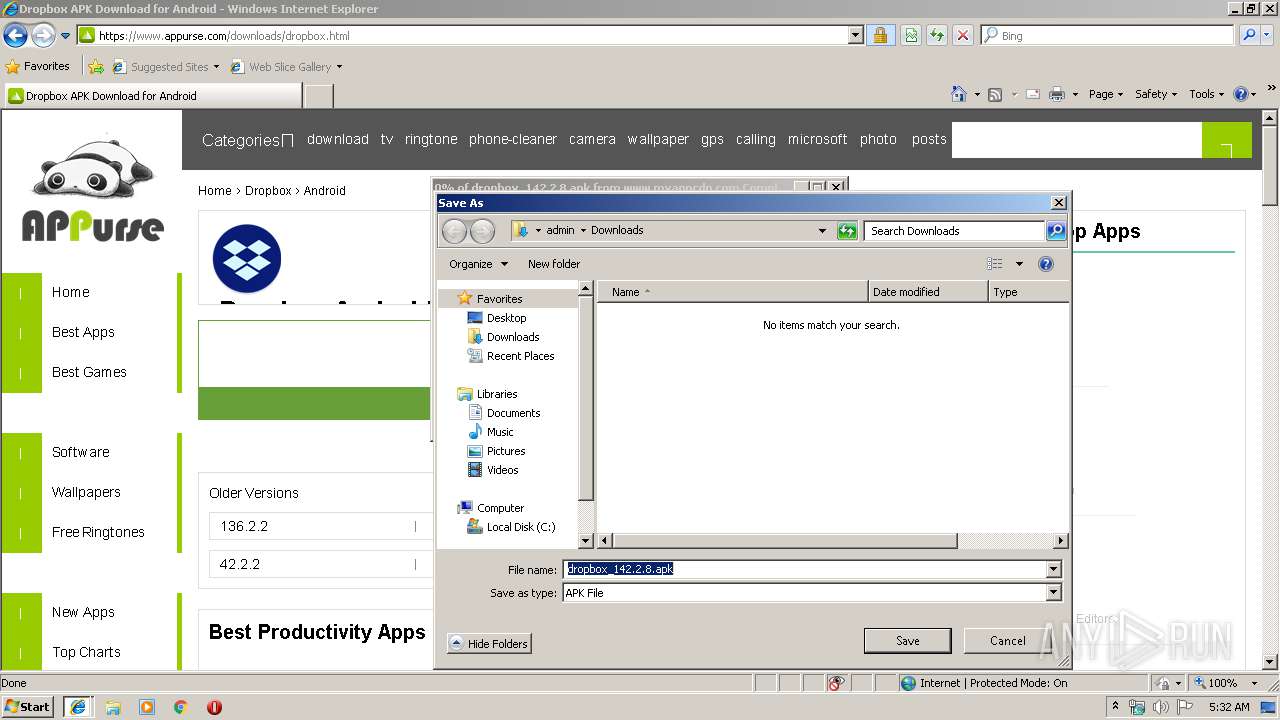Click the IE Back navigation arrow
The height and width of the screenshot is (720, 1280).
[15, 36]
